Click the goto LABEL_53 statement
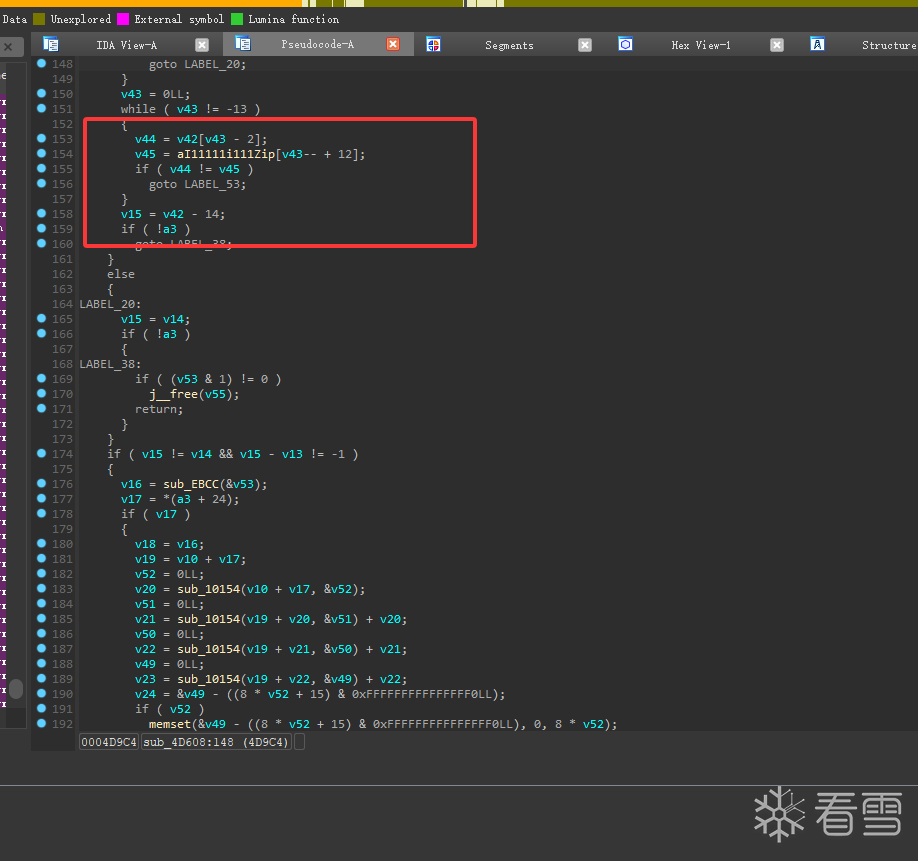The width and height of the screenshot is (918, 861). click(x=197, y=184)
